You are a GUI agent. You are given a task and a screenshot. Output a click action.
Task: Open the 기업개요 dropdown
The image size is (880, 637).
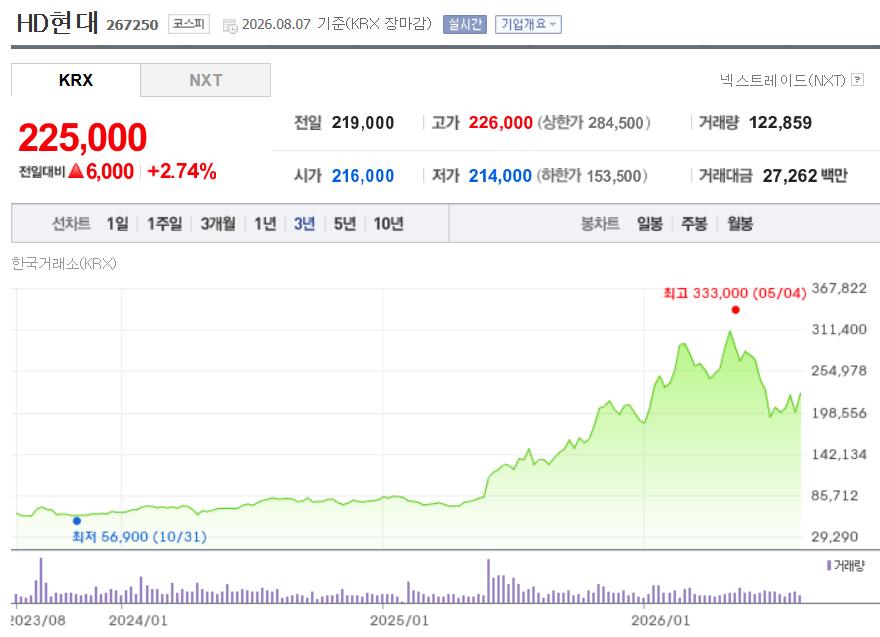528,24
